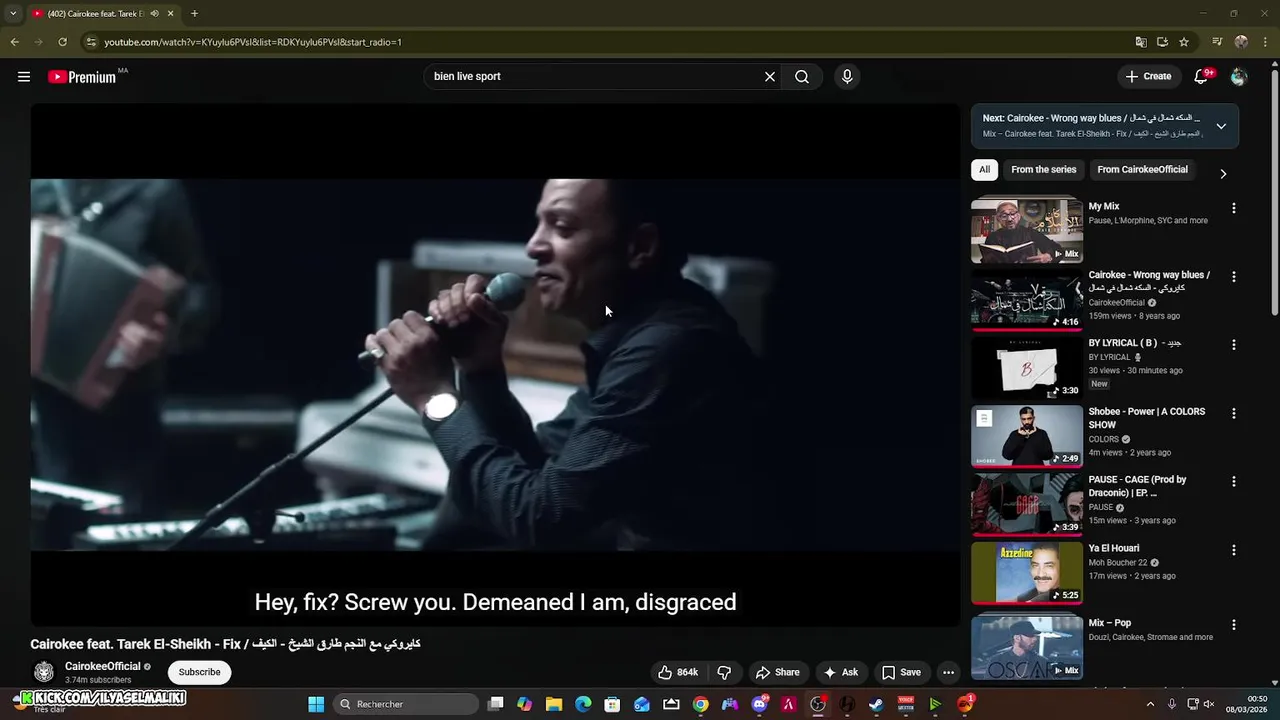The image size is (1280, 720).
Task: Open Steam from taskbar
Action: (876, 704)
